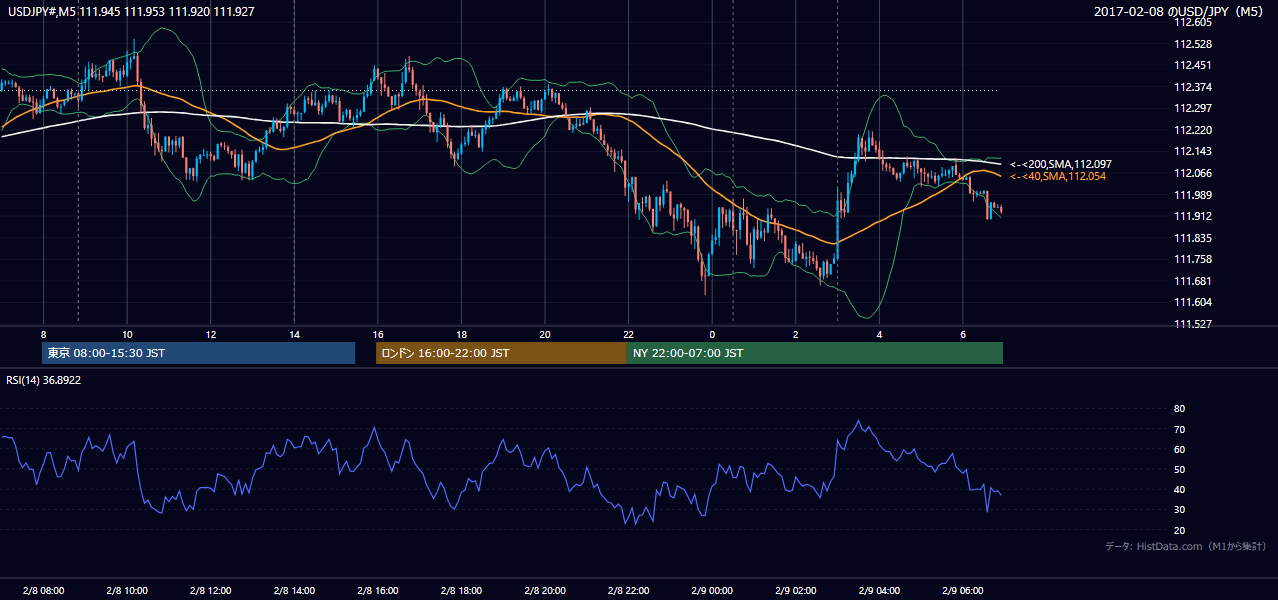The image size is (1278, 600).
Task: Click the RSI(14) 36.8922 indicator label
Action: [43, 380]
